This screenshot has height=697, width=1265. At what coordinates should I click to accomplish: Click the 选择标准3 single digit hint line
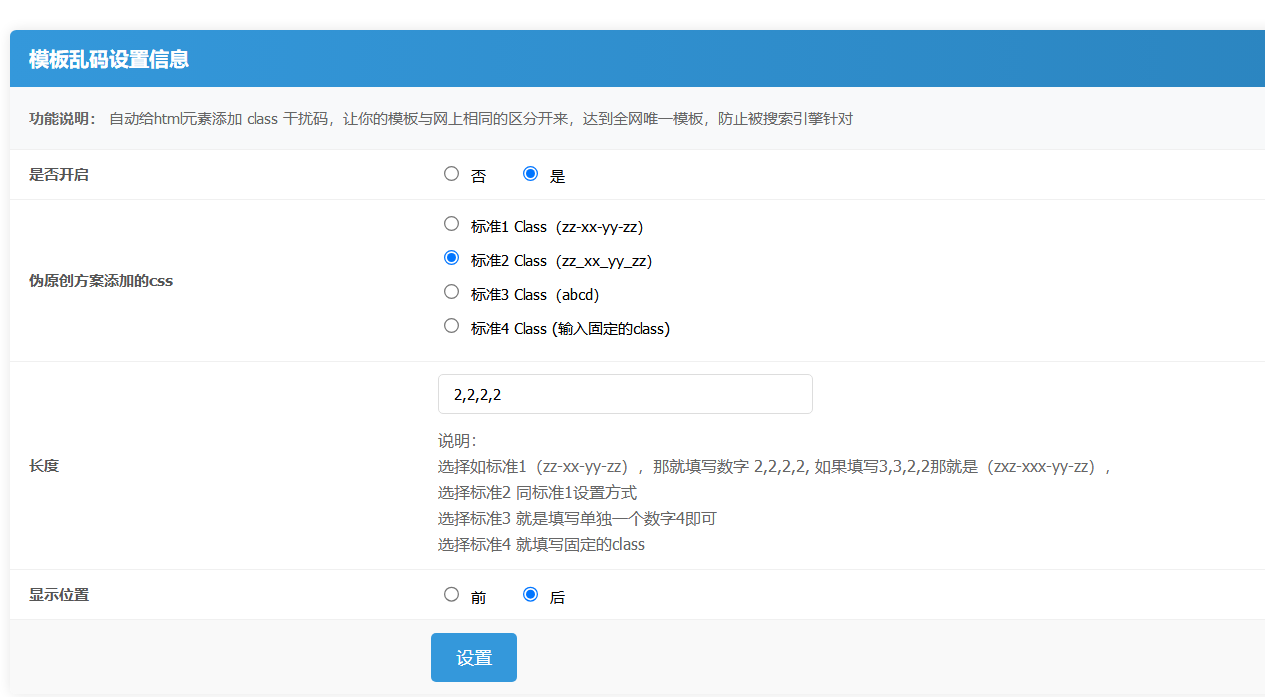(x=577, y=518)
